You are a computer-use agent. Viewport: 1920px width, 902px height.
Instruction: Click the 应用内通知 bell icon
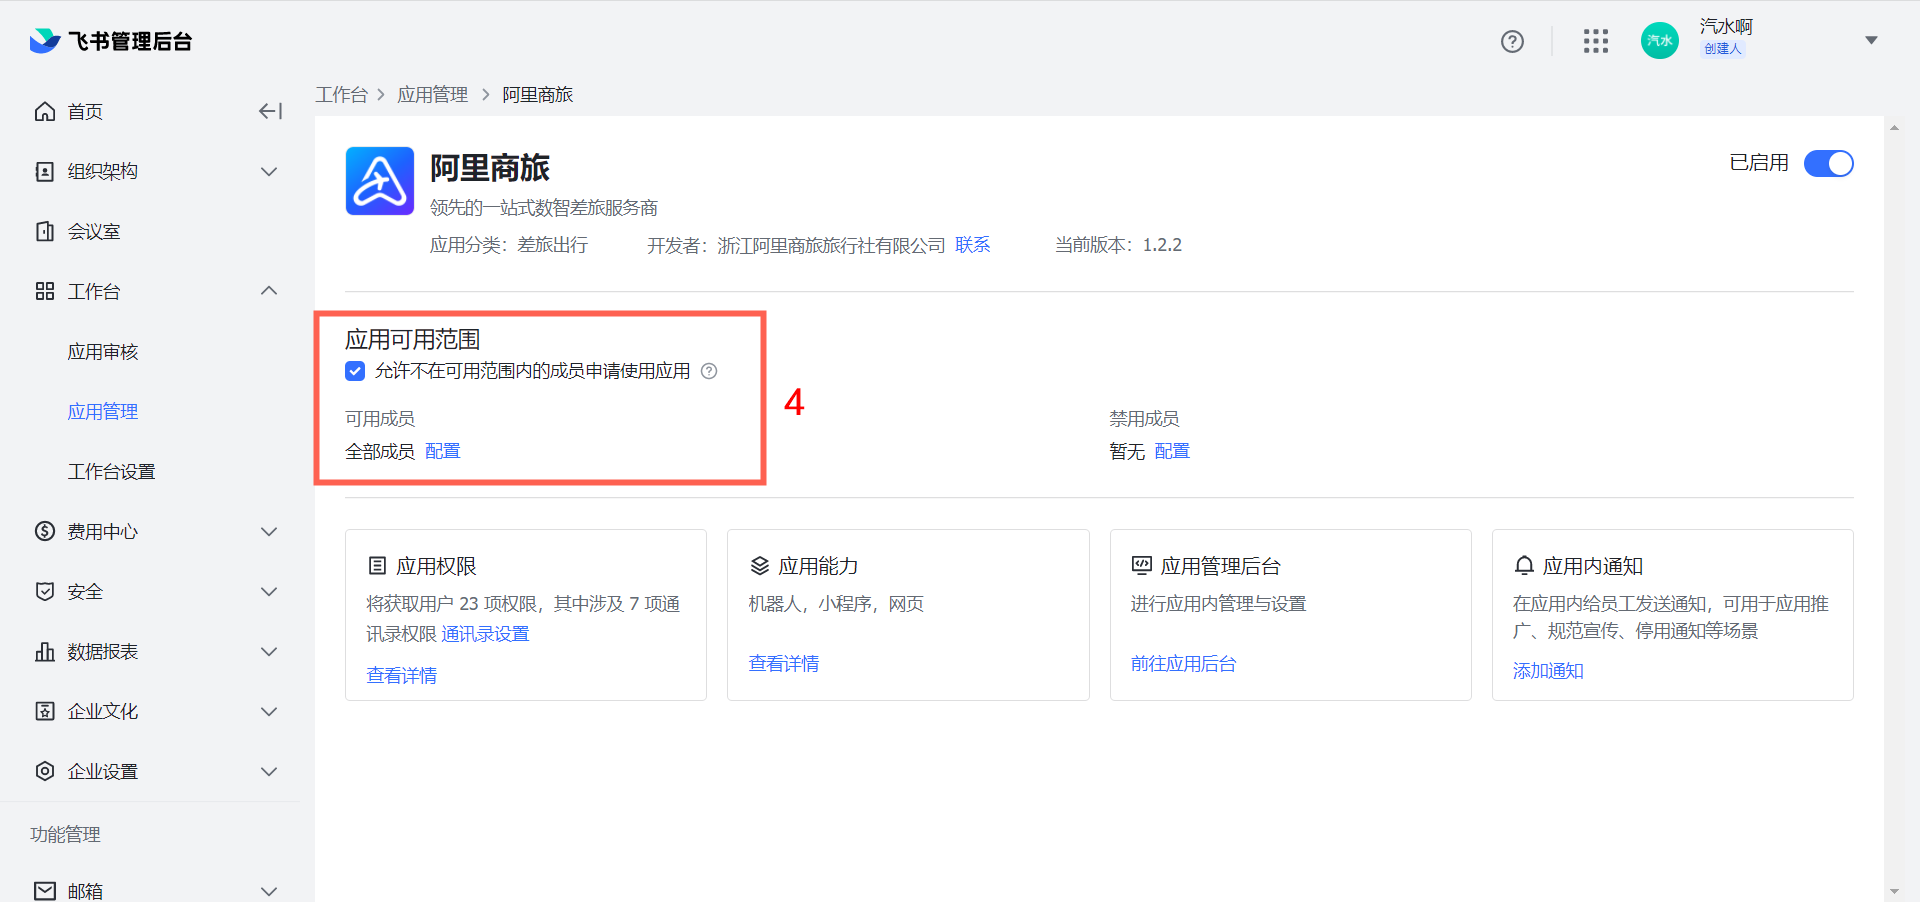(x=1524, y=566)
